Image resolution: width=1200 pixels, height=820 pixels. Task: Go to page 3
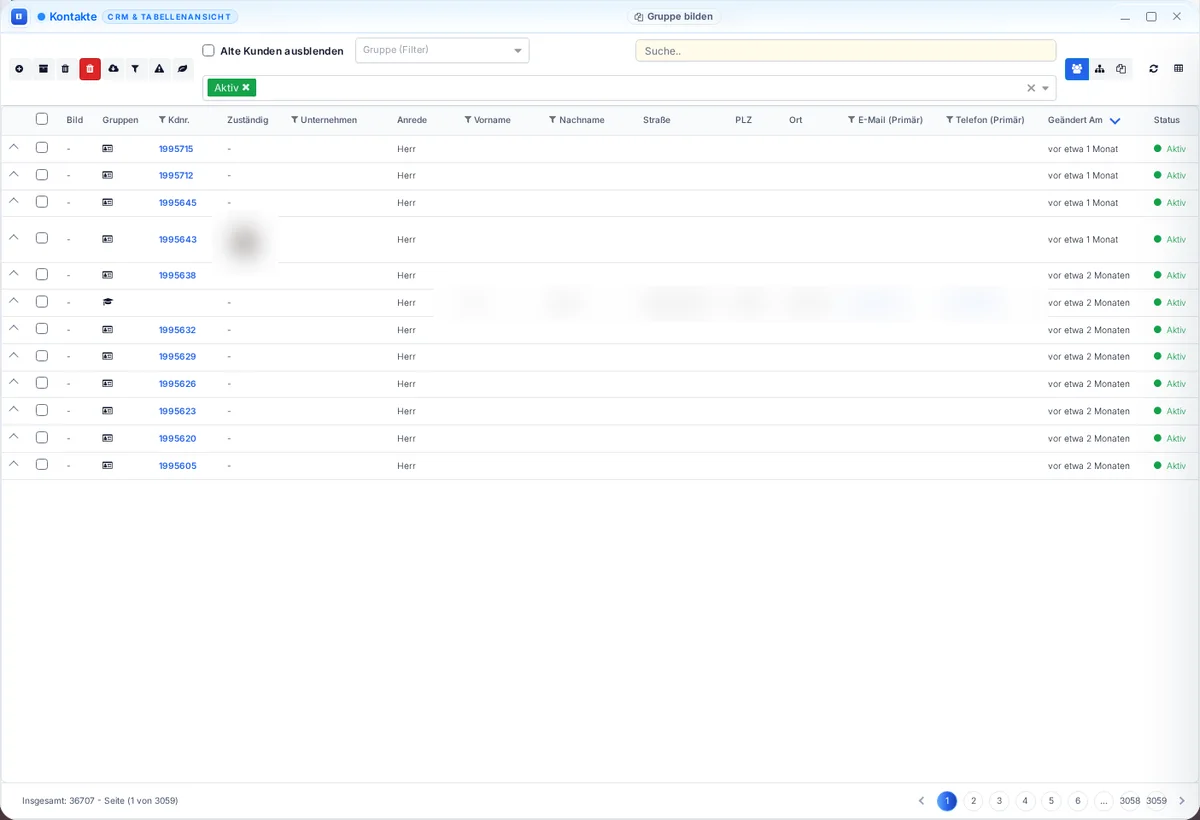(999, 801)
